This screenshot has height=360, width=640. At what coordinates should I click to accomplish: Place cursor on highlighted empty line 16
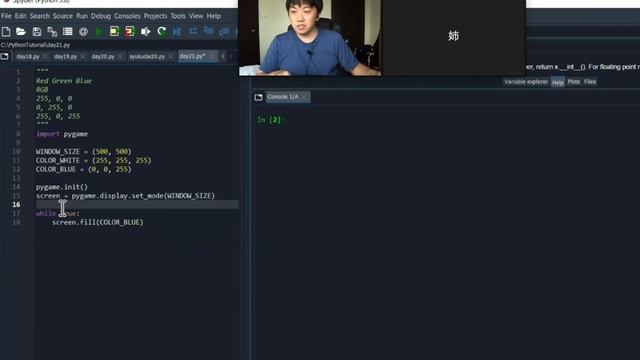coord(137,204)
